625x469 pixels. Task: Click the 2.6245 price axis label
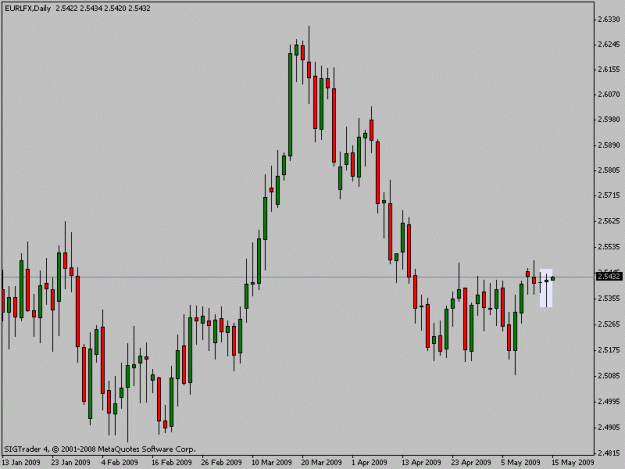[609, 44]
